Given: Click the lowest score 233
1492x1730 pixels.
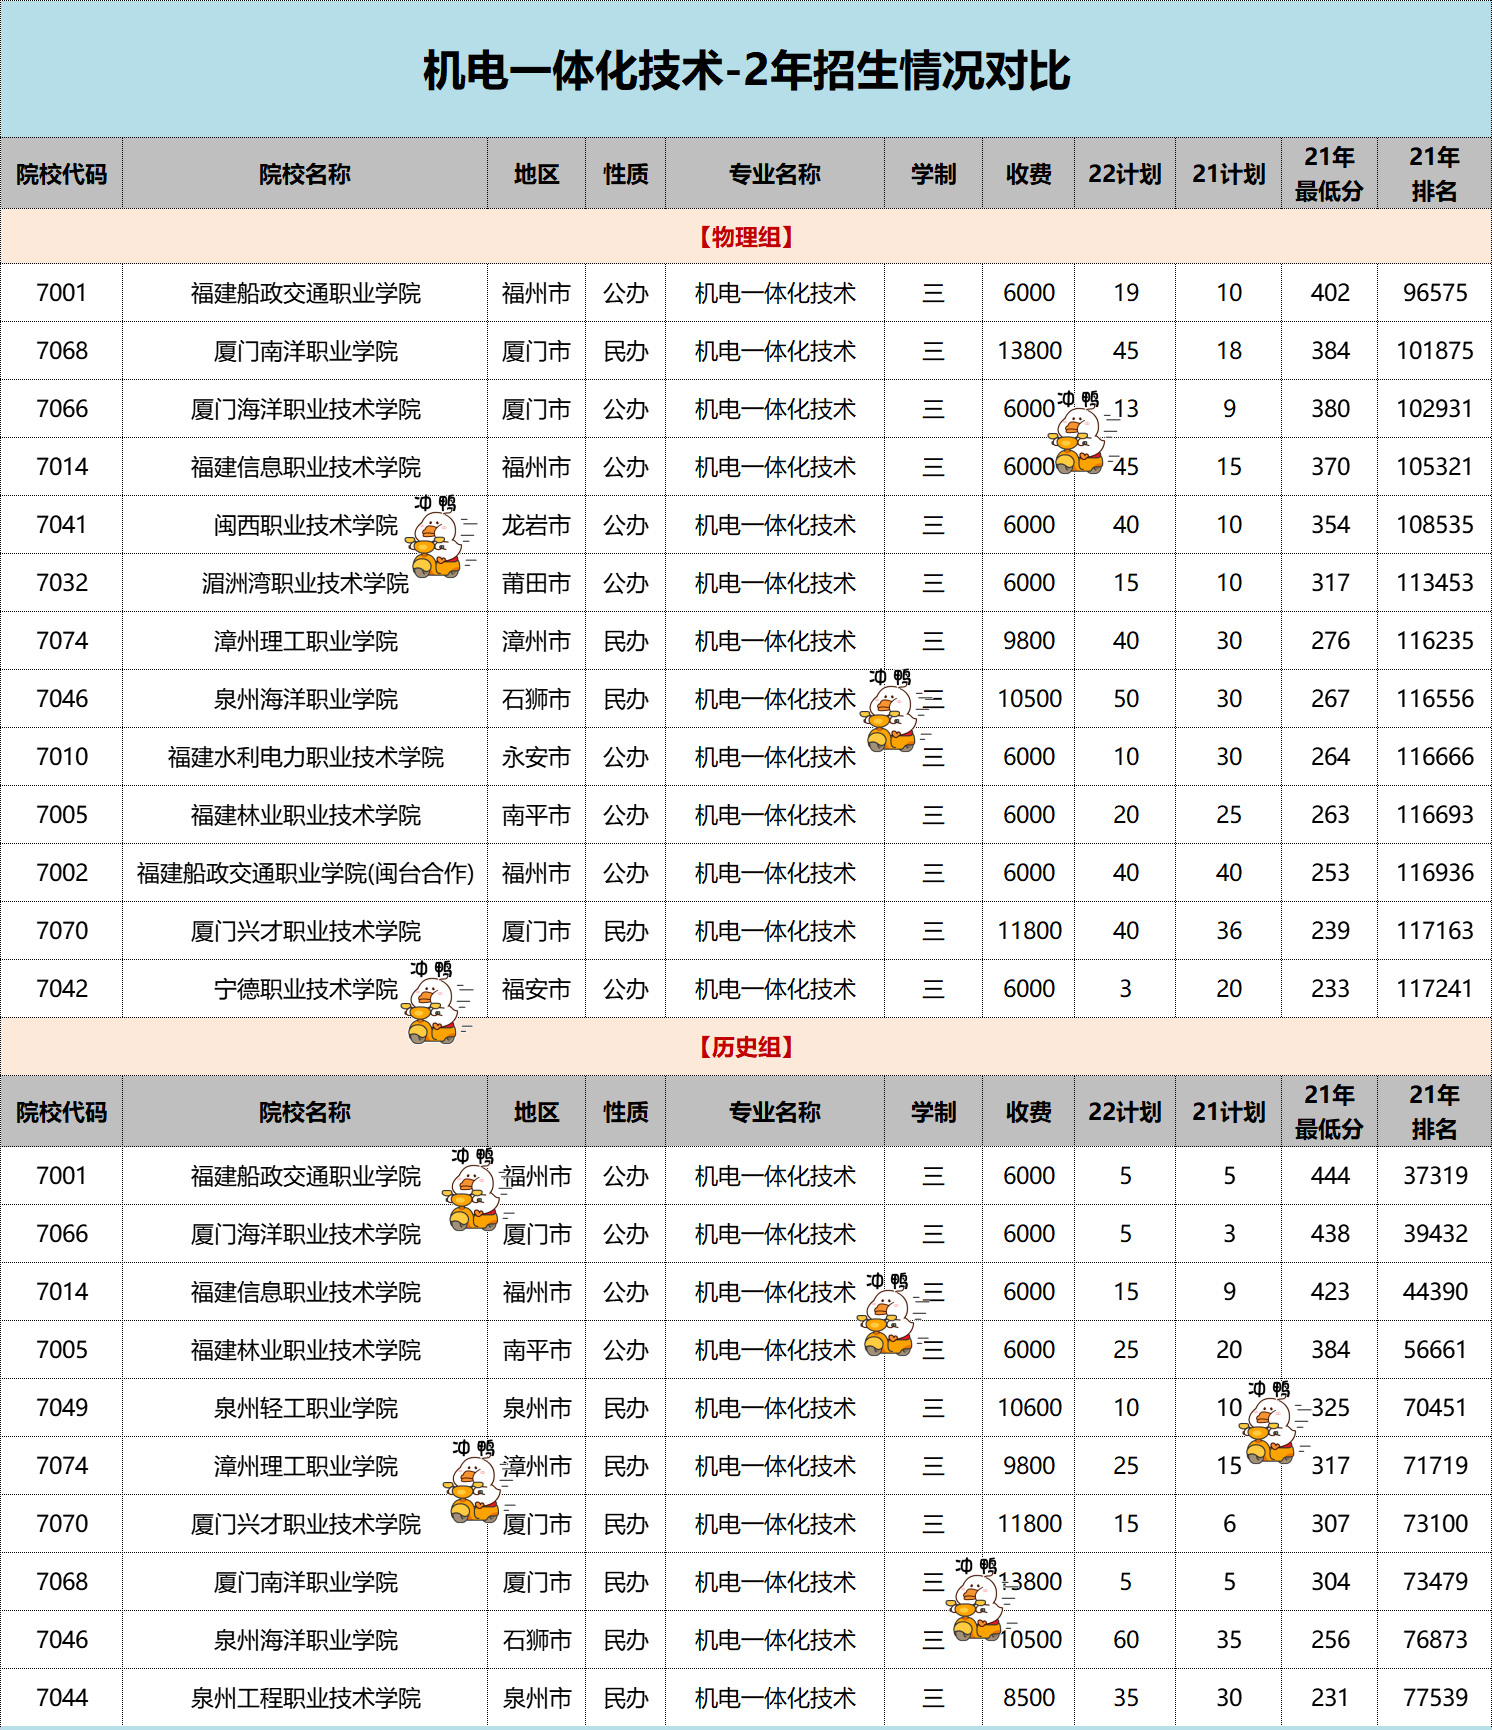Looking at the screenshot, I should (x=1330, y=989).
